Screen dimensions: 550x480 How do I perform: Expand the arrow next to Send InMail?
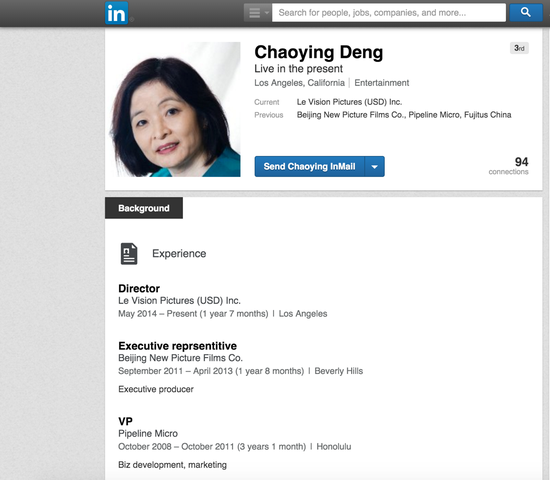[x=375, y=166]
